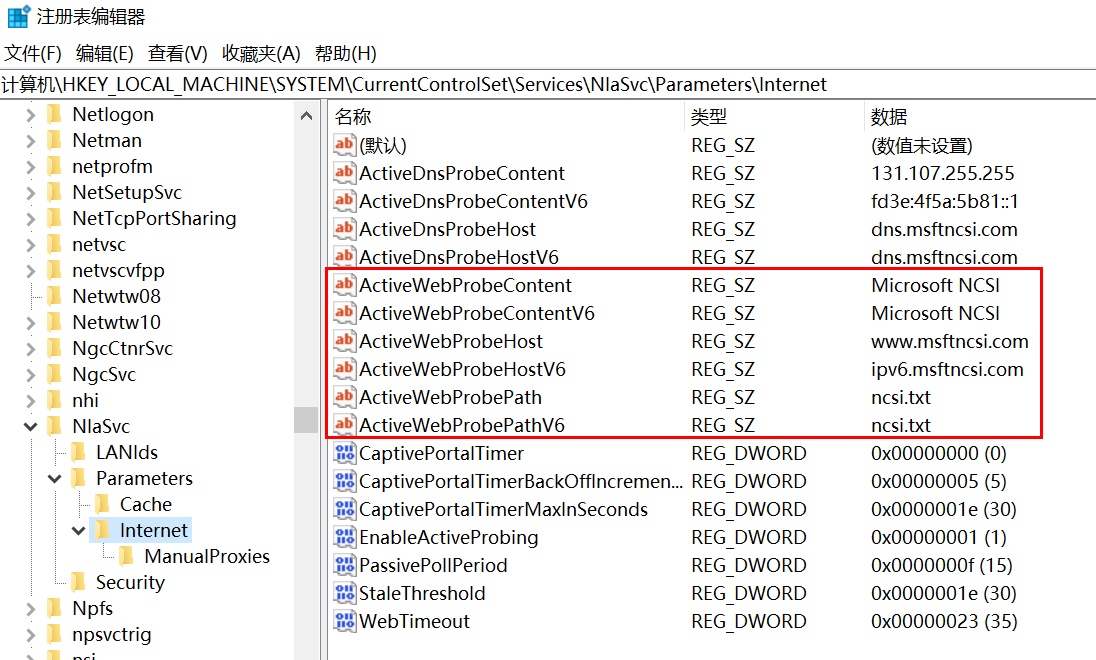1096x660 pixels.
Task: Select the DWORD icon of EnableActiveProbing
Action: pos(345,537)
